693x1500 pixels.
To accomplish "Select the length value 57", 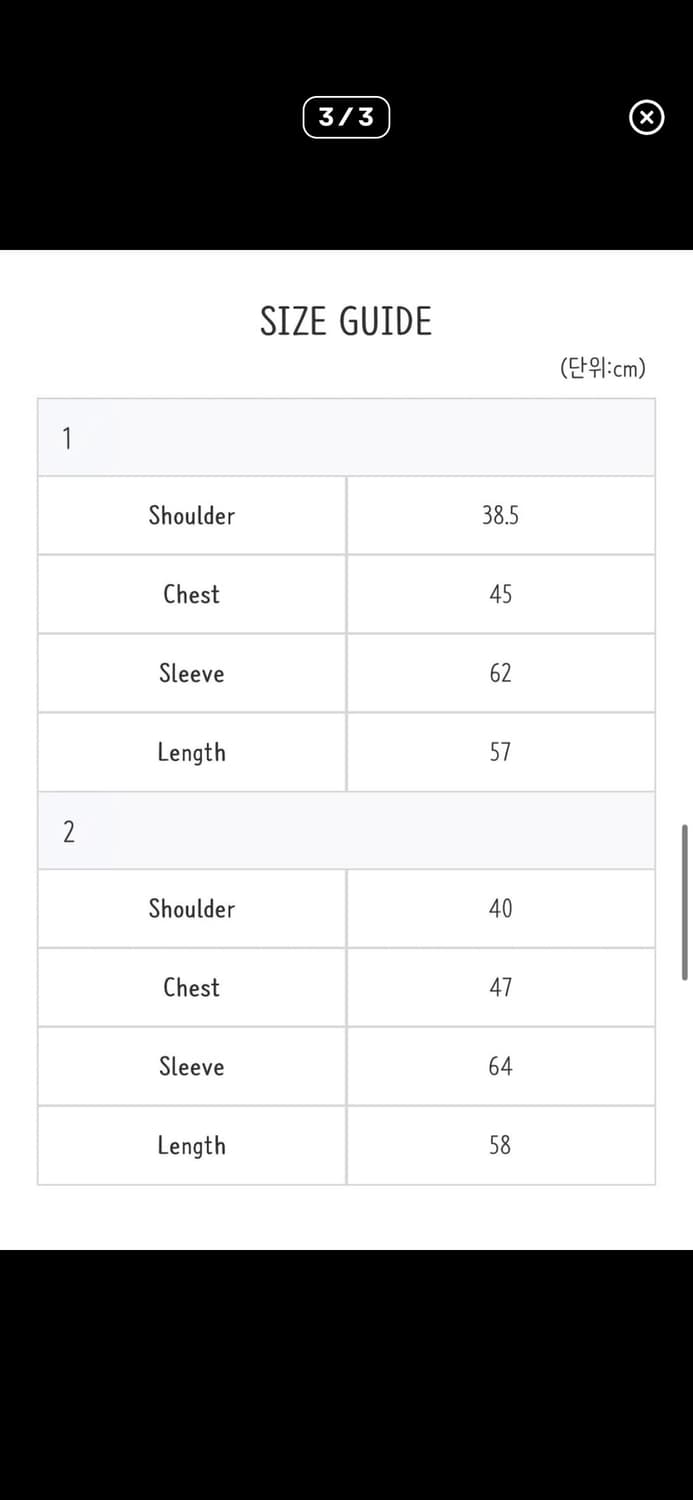I will (x=500, y=752).
